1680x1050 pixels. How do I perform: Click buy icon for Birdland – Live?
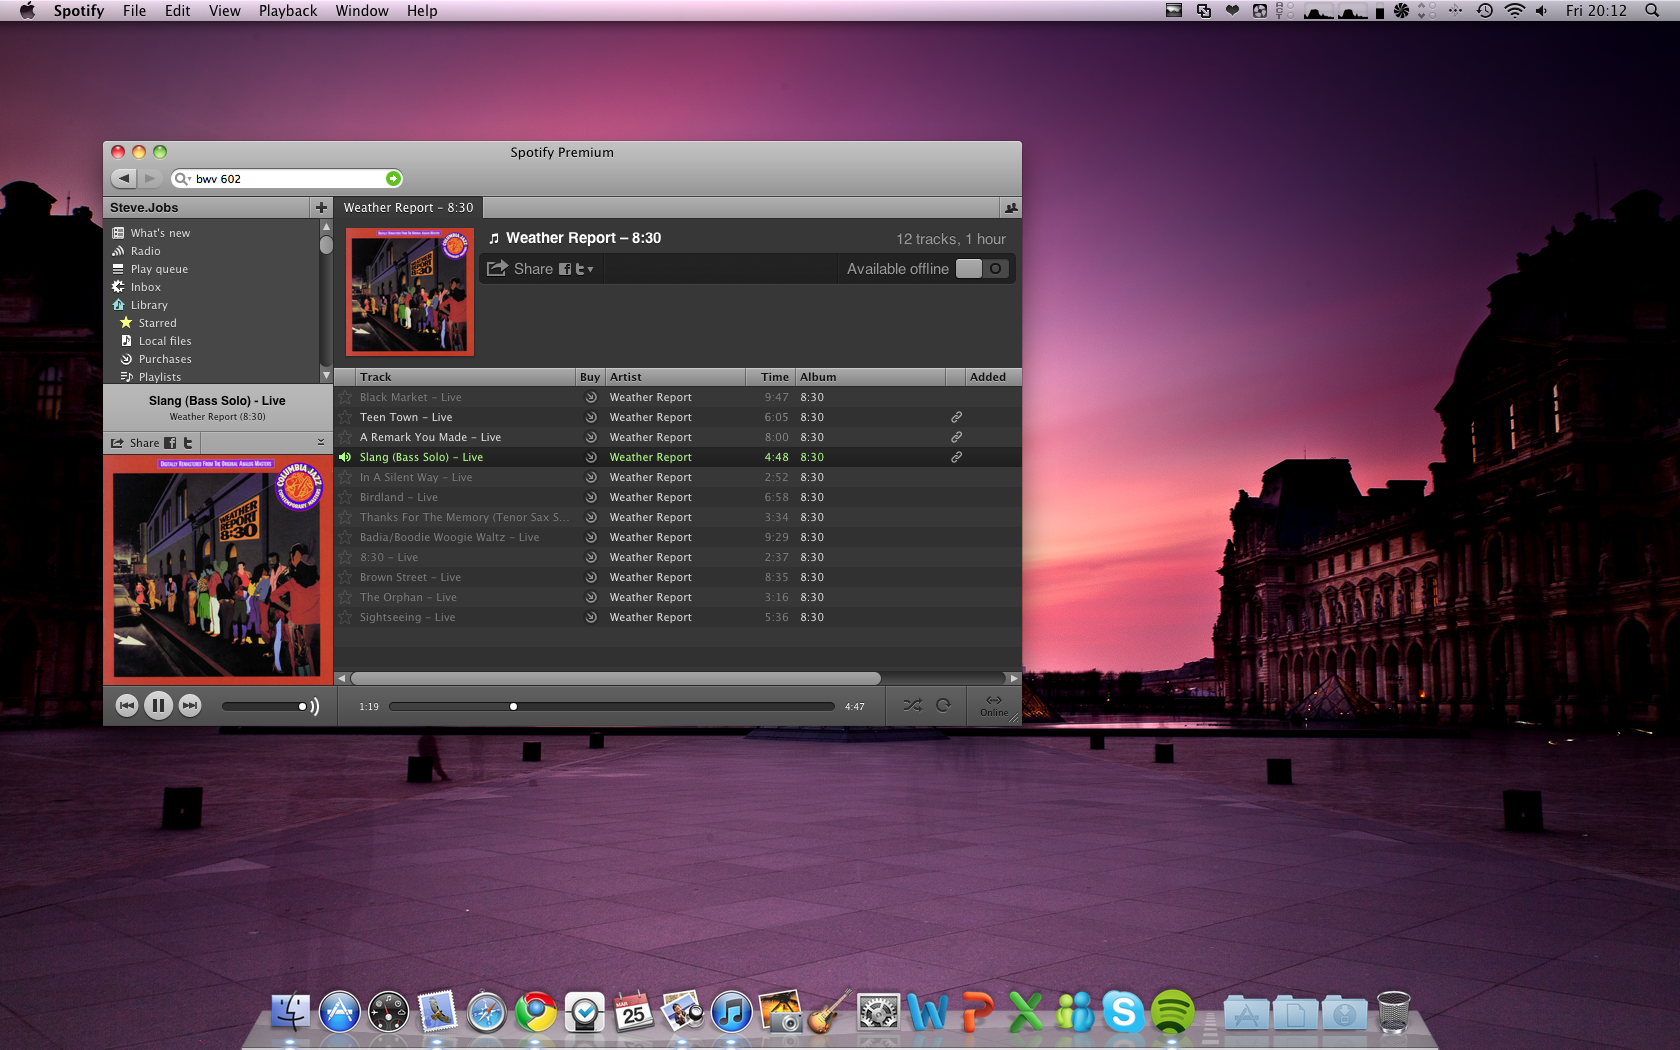[591, 497]
